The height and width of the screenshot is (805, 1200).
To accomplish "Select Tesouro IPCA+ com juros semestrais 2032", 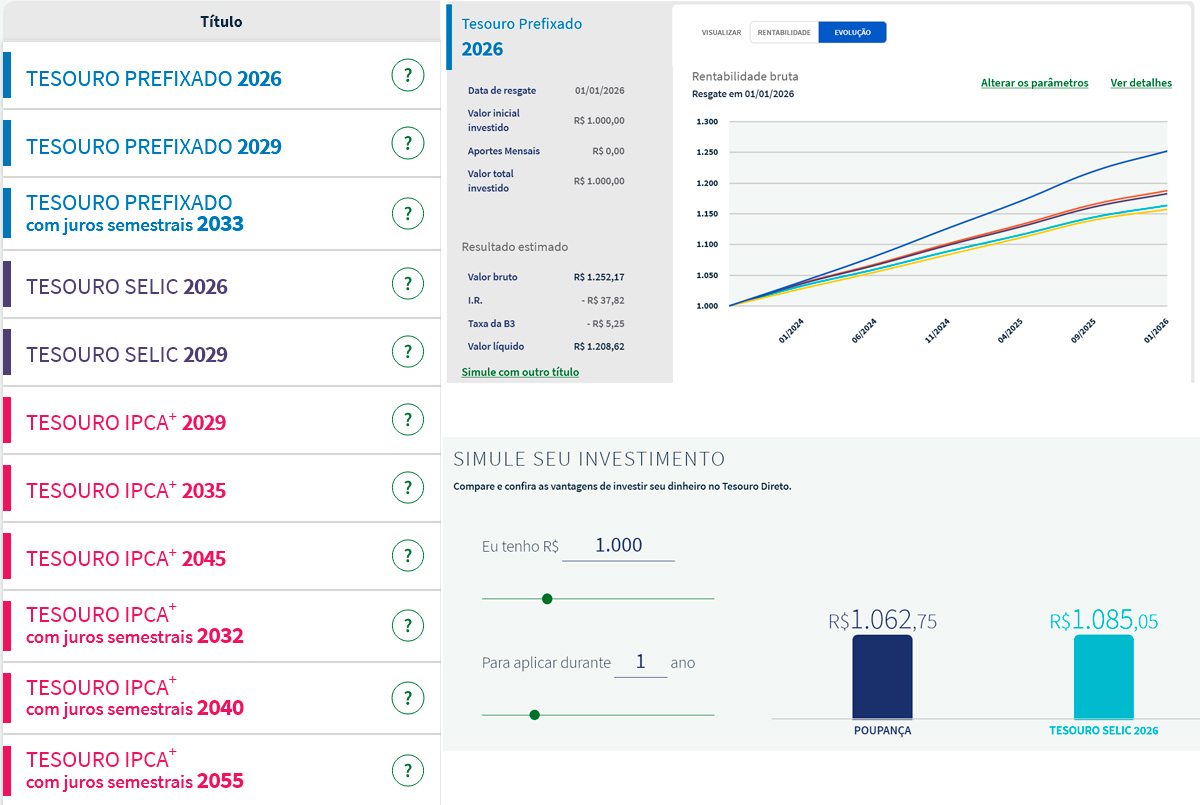I will tap(135, 625).
